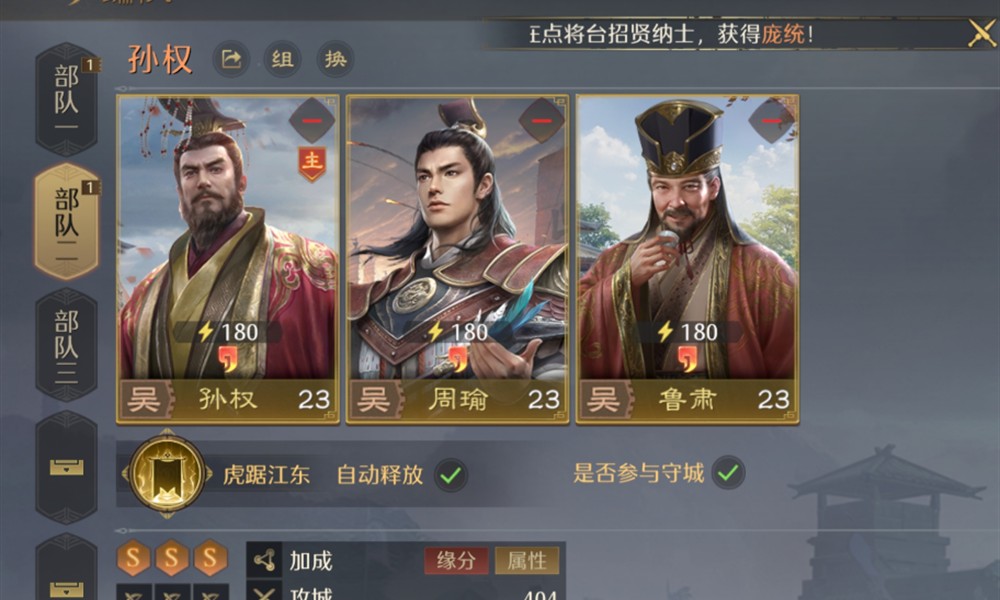Unlock the fourth locked troop slot
This screenshot has width=1000, height=600.
click(66, 467)
